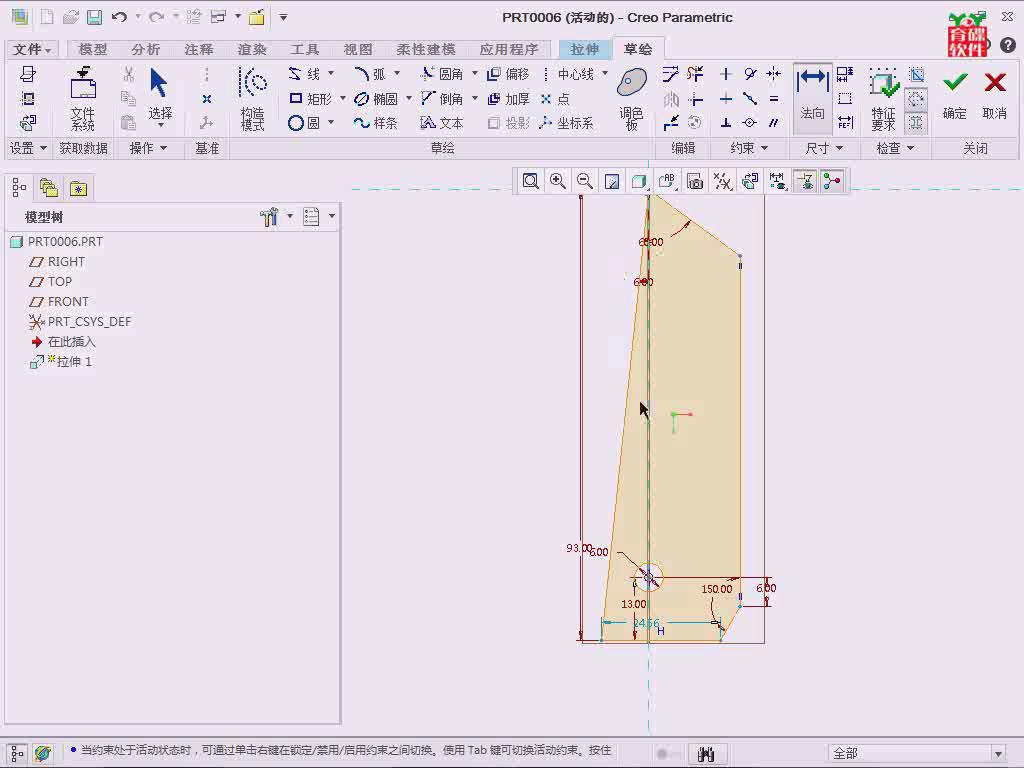Select the Offset (偏移) tool
Viewport: 1024px width, 768px height.
pyautogui.click(x=508, y=74)
